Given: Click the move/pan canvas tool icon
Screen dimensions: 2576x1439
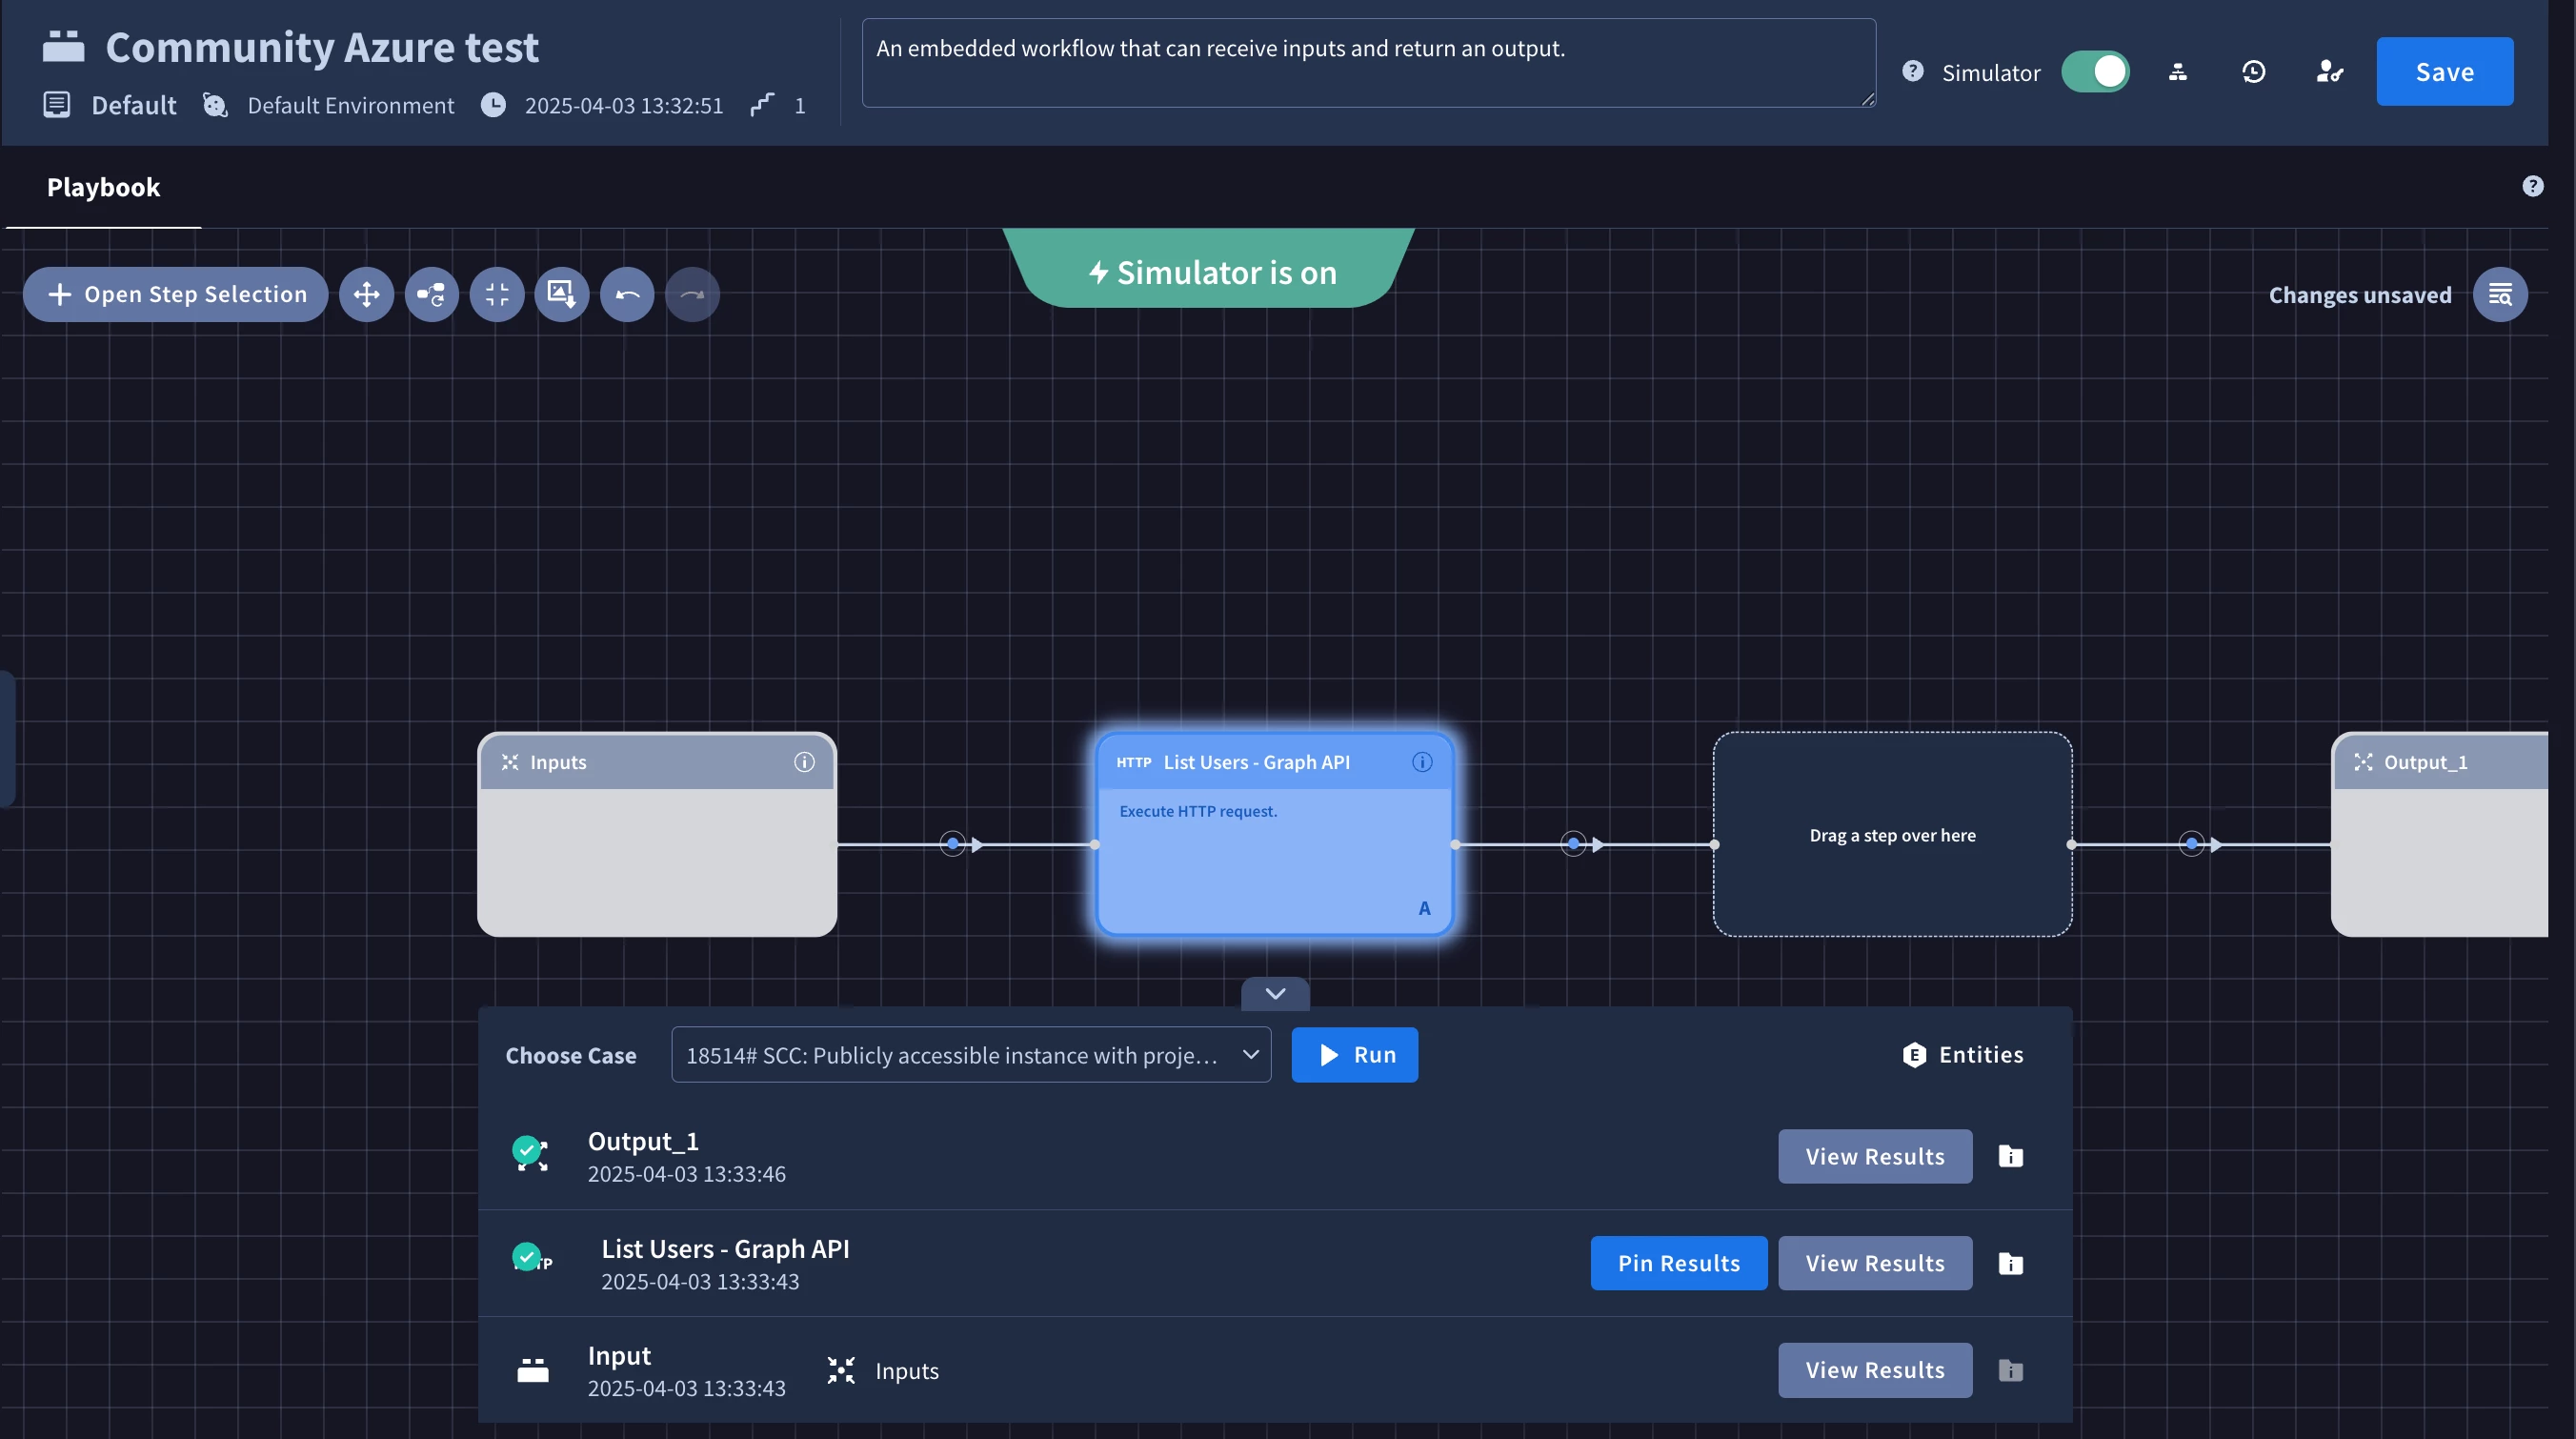Looking at the screenshot, I should (x=366, y=294).
